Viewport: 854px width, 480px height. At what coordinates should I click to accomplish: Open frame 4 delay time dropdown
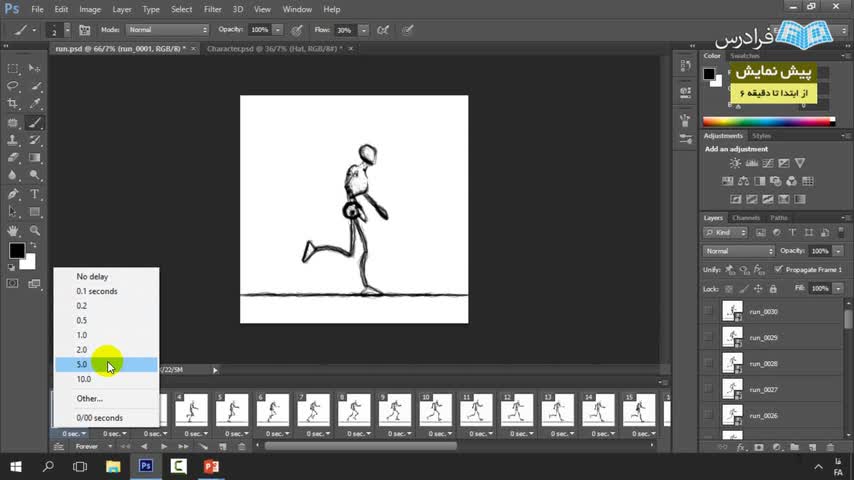point(196,434)
